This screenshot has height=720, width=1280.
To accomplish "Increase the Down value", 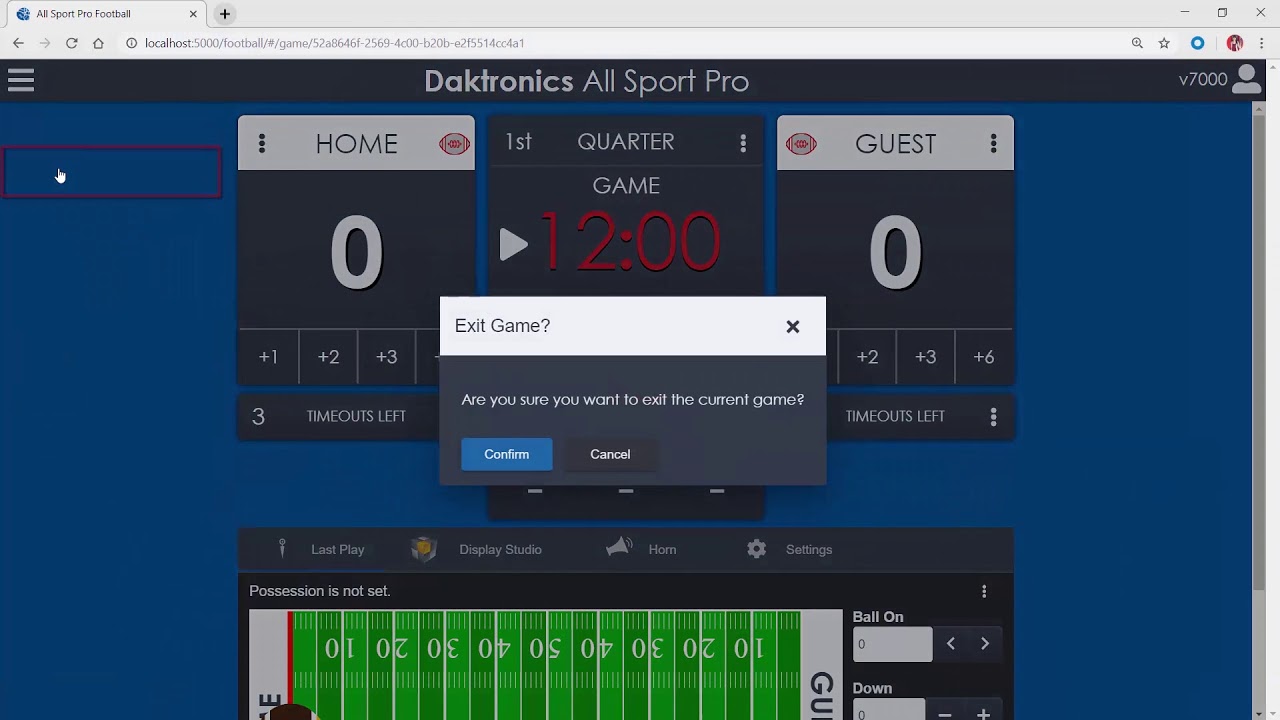I will click(984, 714).
